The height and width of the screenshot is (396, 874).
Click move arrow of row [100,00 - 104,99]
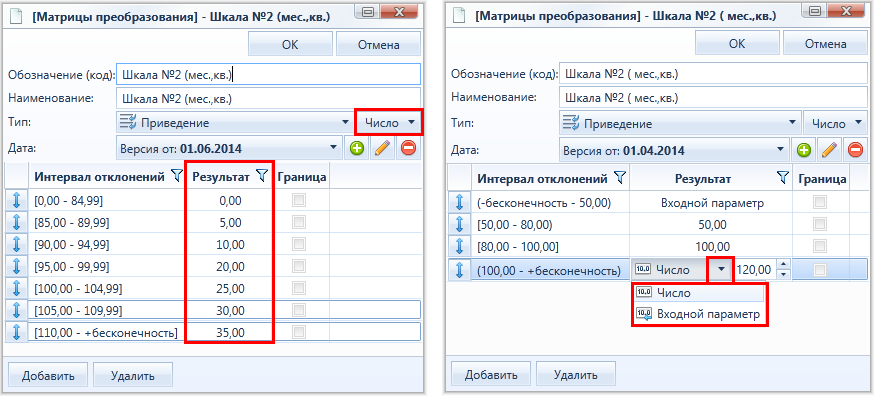(16, 288)
